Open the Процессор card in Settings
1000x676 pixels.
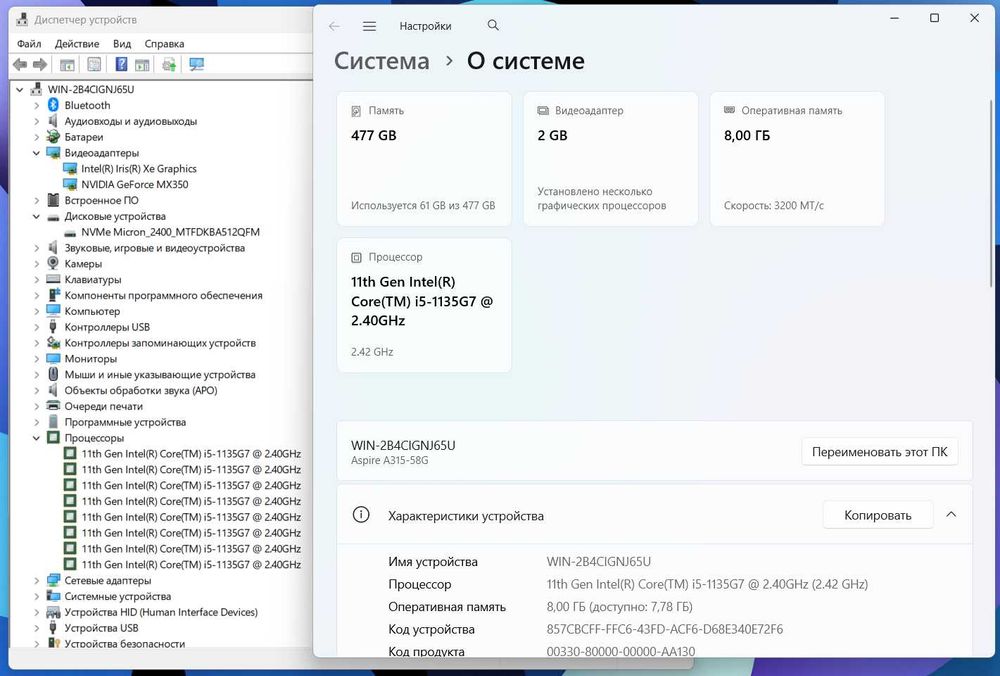424,305
